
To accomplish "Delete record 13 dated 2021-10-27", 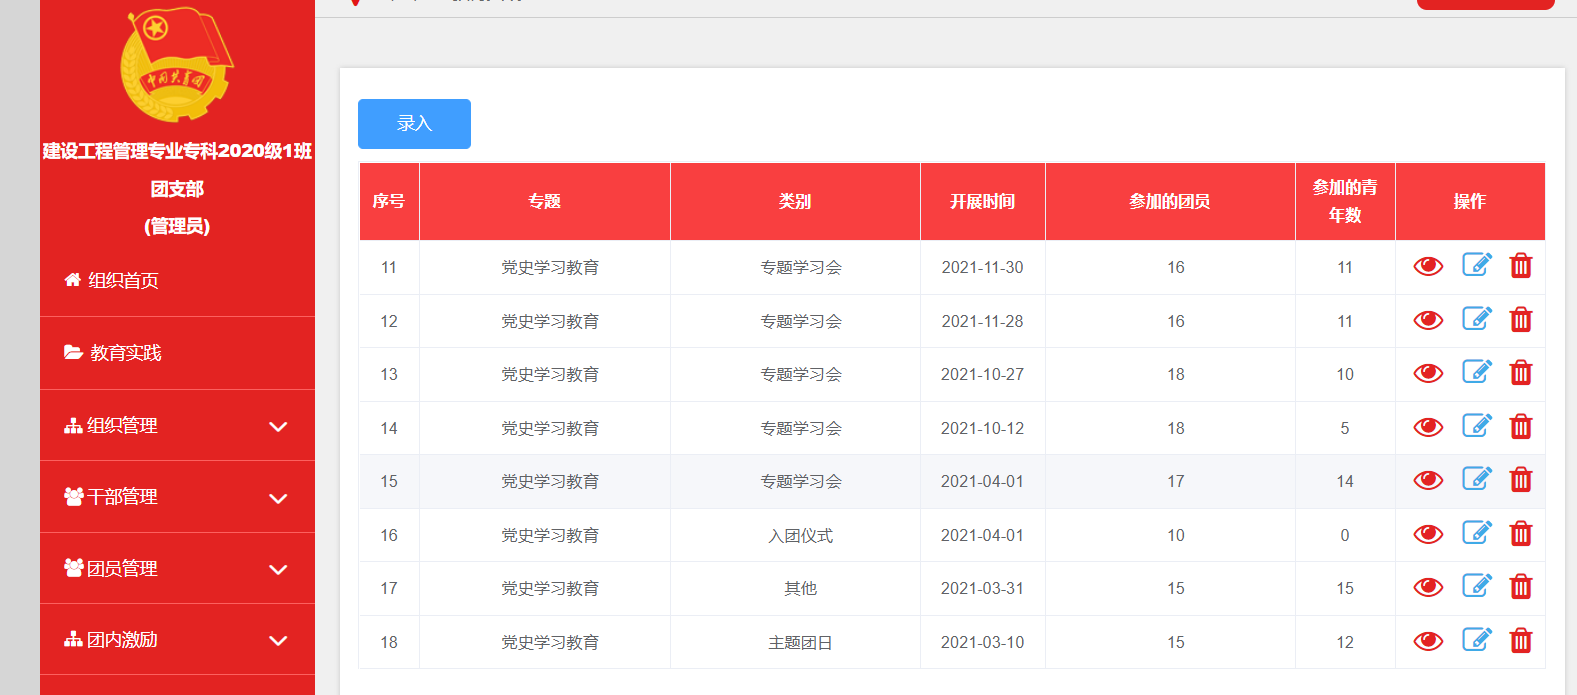I will coord(1520,373).
